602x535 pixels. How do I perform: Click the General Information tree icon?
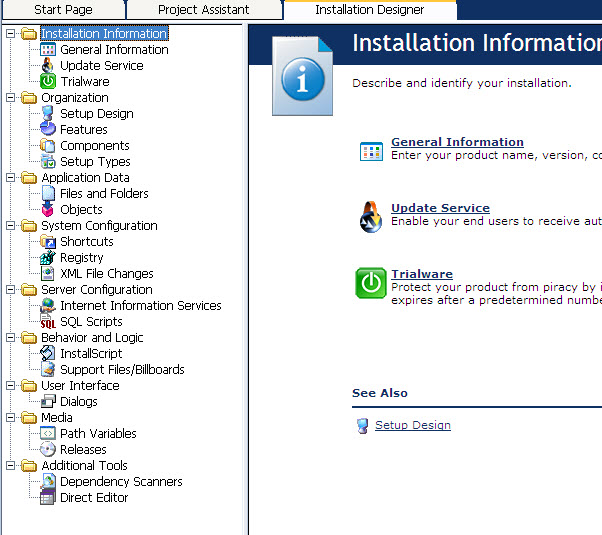[48, 50]
